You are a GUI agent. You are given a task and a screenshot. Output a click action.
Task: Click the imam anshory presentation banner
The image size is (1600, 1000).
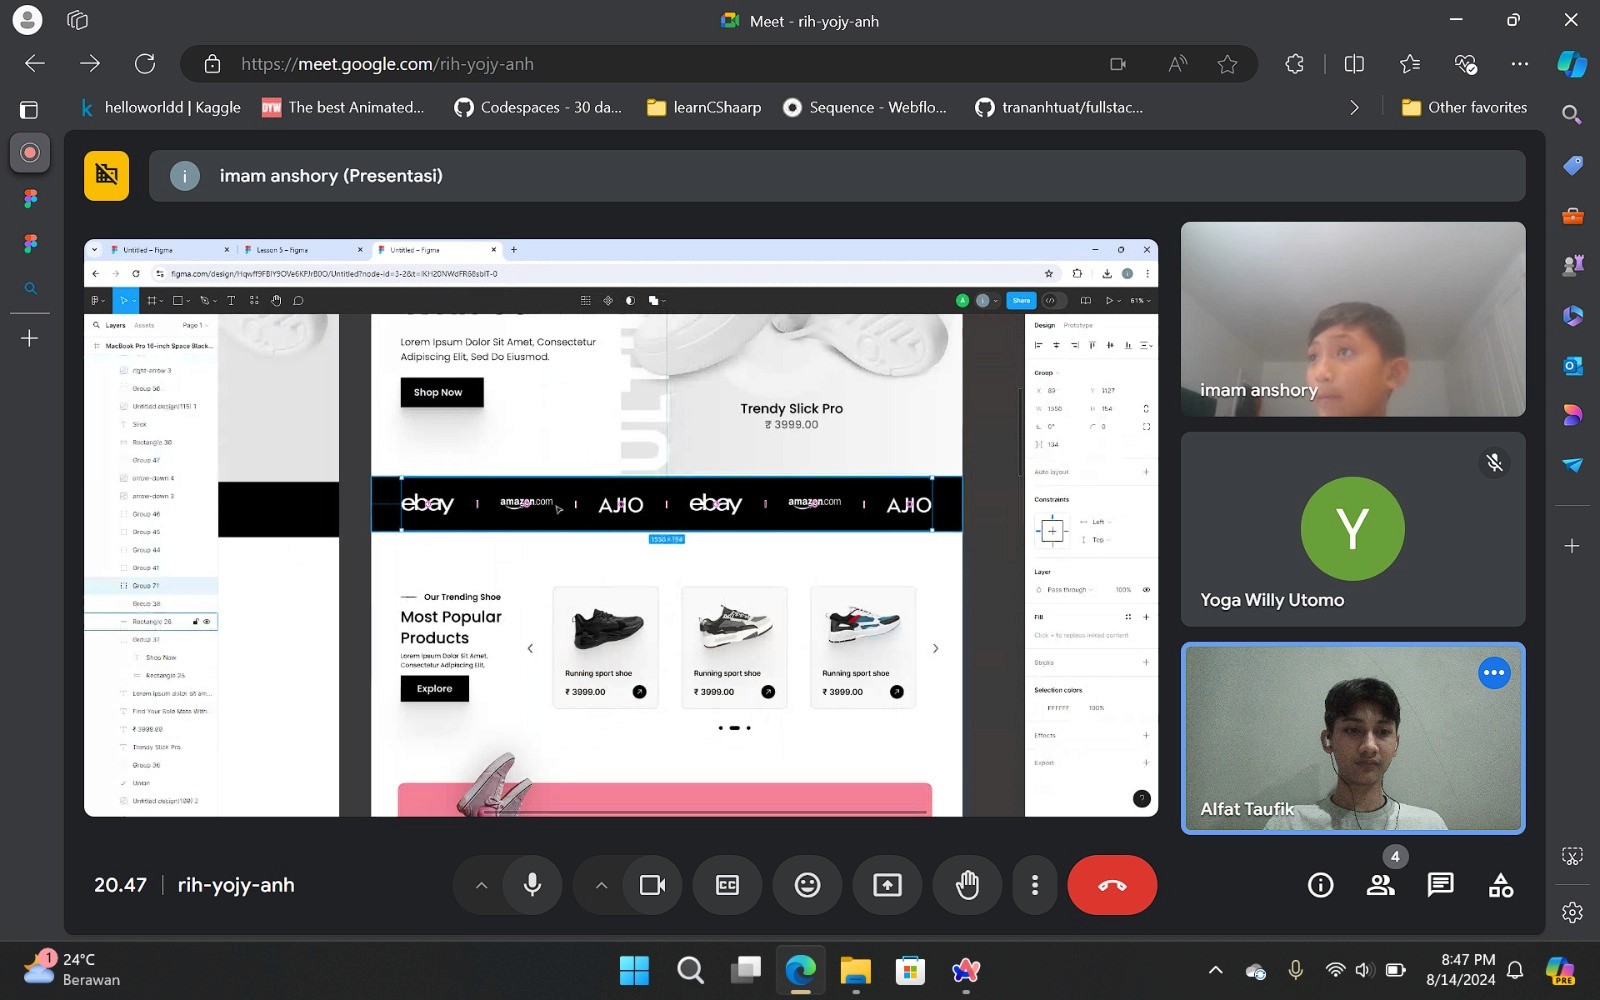pyautogui.click(x=837, y=176)
